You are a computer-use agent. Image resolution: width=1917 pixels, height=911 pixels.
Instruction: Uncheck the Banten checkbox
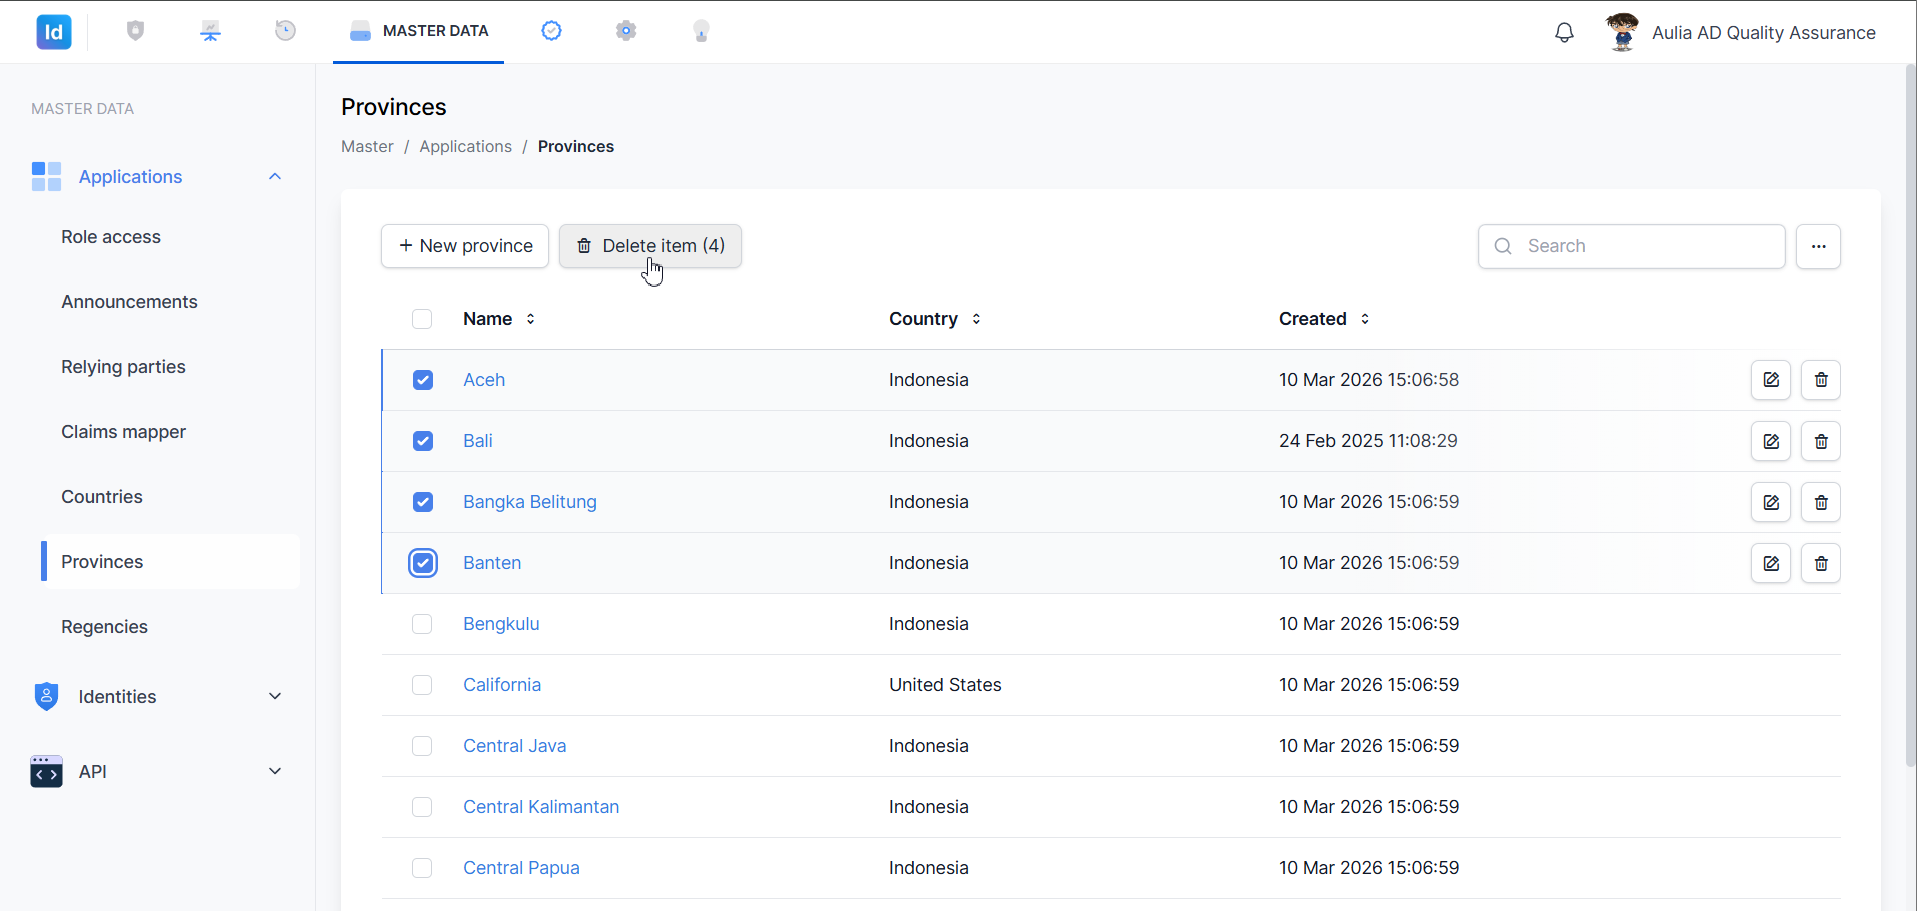pyautogui.click(x=423, y=563)
